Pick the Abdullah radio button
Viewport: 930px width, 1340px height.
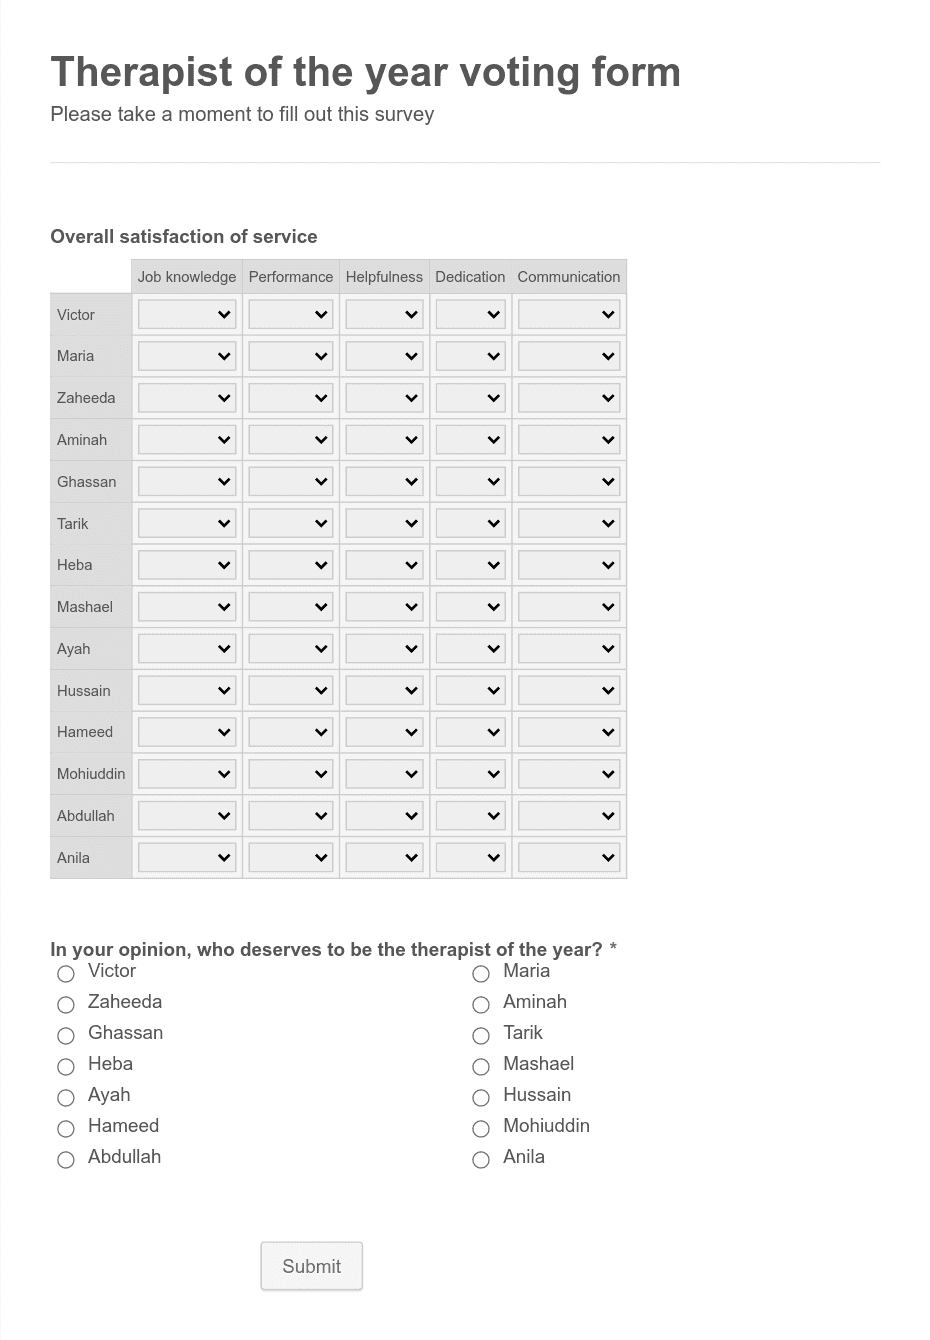pos(66,1160)
